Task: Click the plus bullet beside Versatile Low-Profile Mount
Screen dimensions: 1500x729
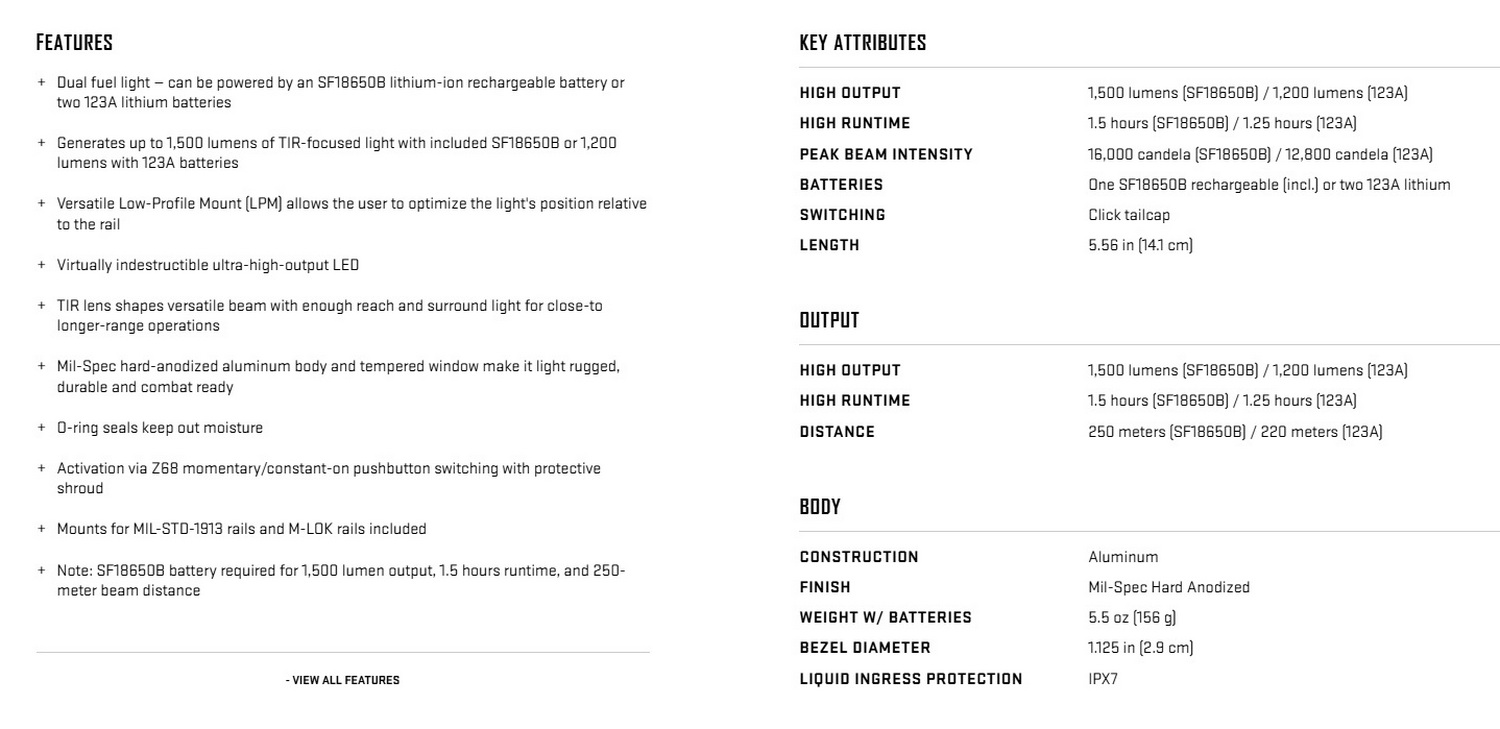Action: (x=42, y=204)
